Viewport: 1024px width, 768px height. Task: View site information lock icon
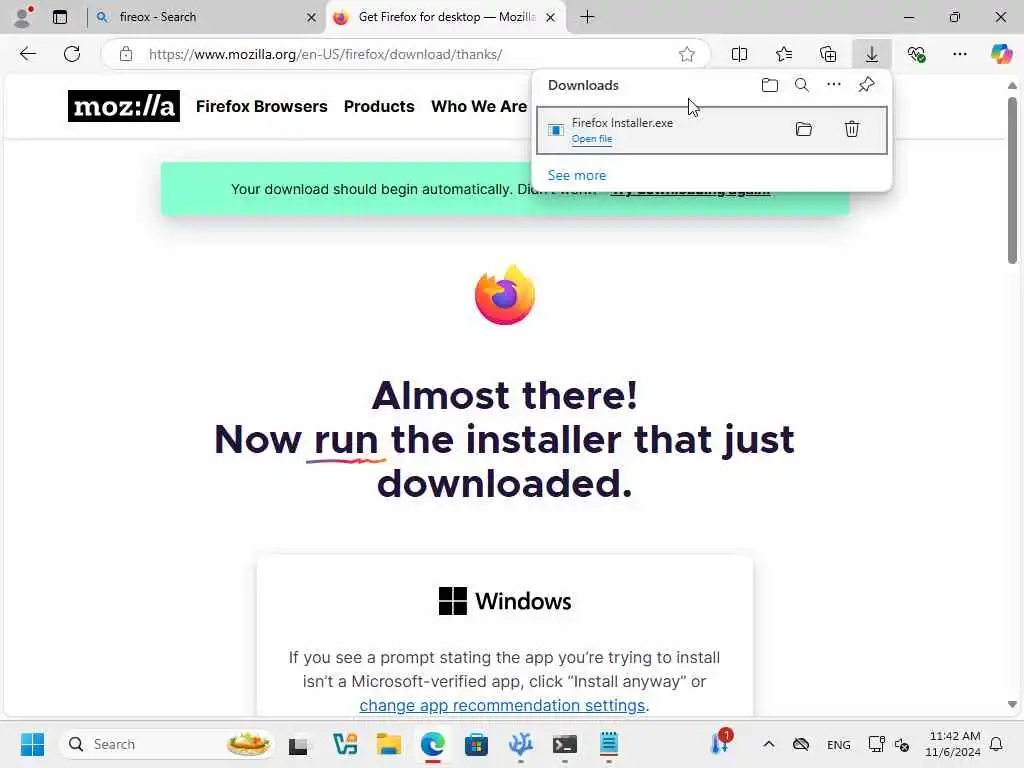tap(126, 54)
